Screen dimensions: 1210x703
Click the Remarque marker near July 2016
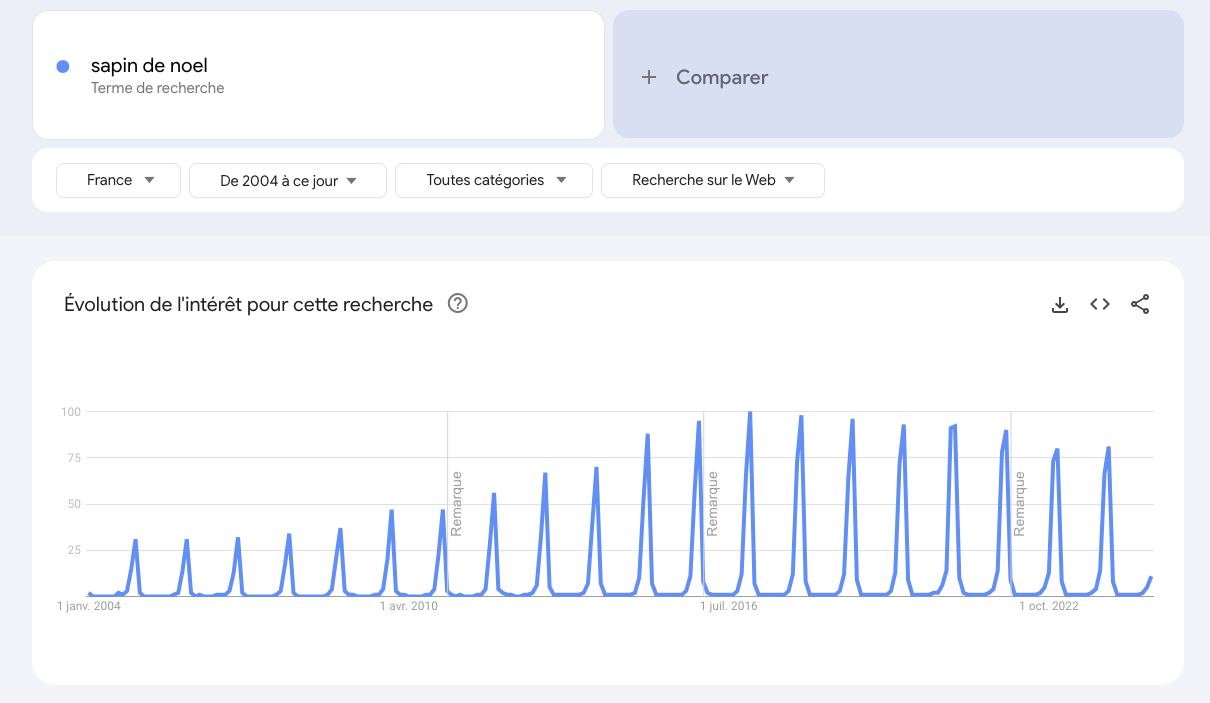click(x=713, y=504)
